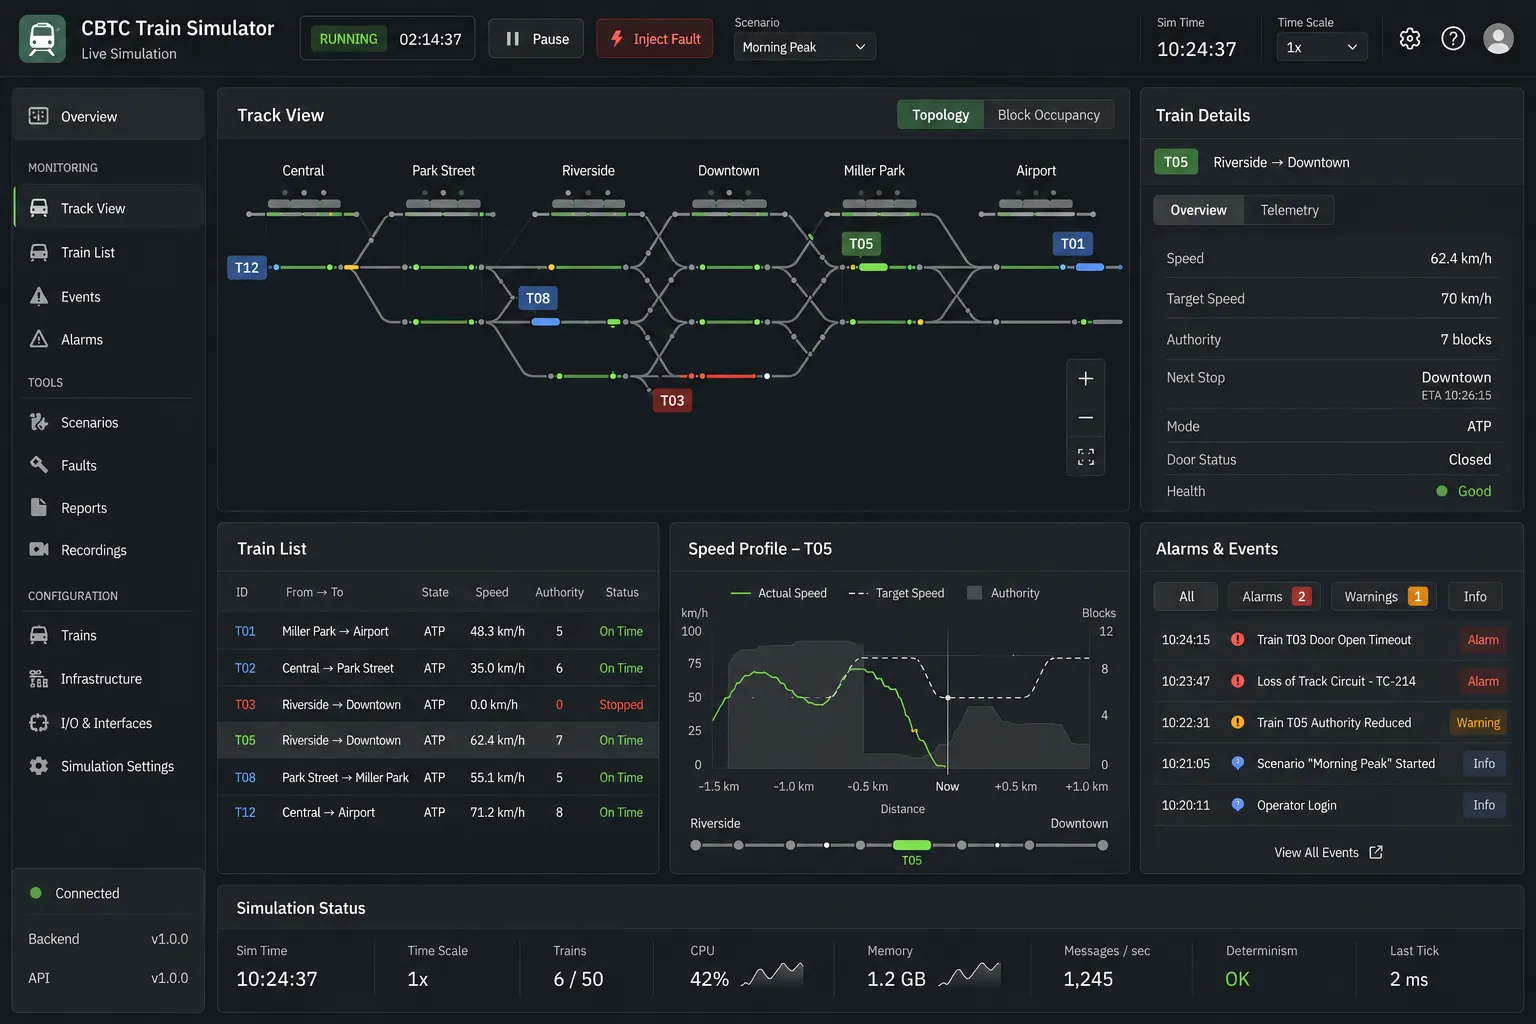Screen dimensions: 1536x1024
Task: Open the user profile avatar
Action: 1498,39
